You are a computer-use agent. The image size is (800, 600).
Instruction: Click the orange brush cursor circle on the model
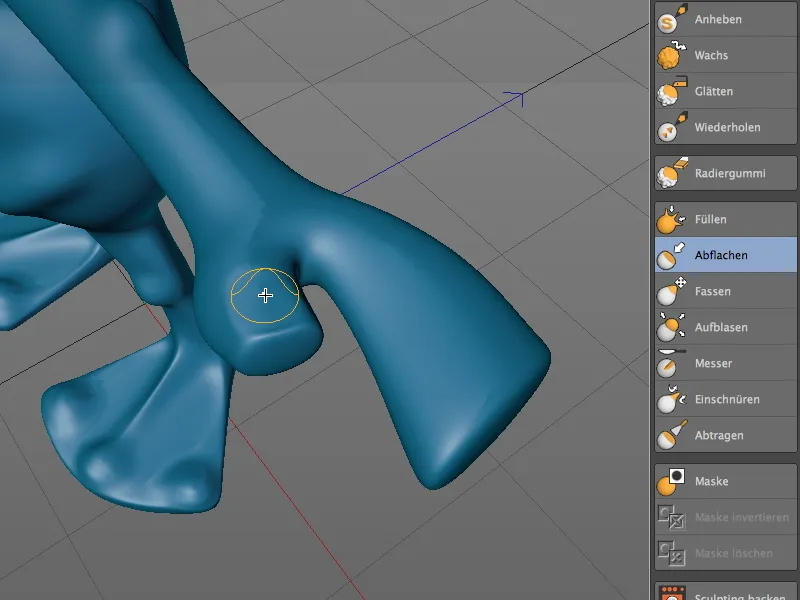(x=264, y=295)
